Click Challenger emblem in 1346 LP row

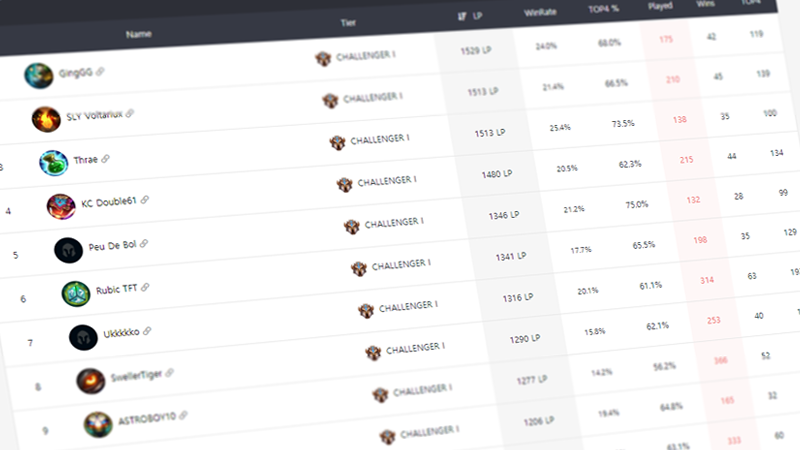click(x=352, y=226)
